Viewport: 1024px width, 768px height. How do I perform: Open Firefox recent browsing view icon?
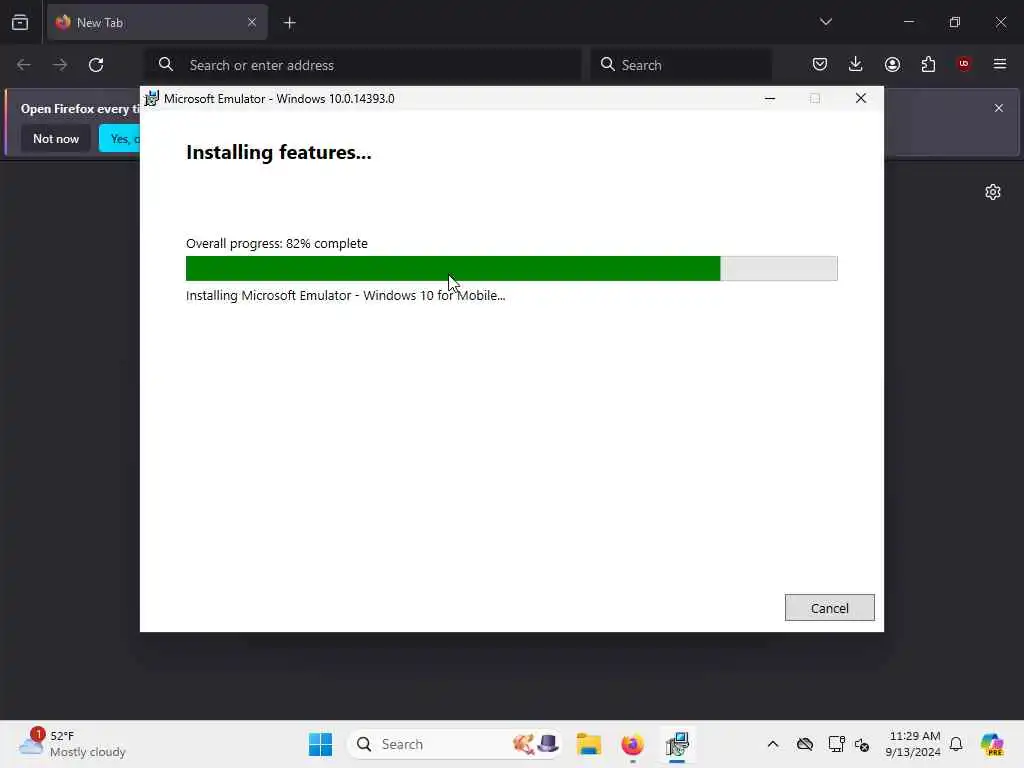click(x=20, y=22)
